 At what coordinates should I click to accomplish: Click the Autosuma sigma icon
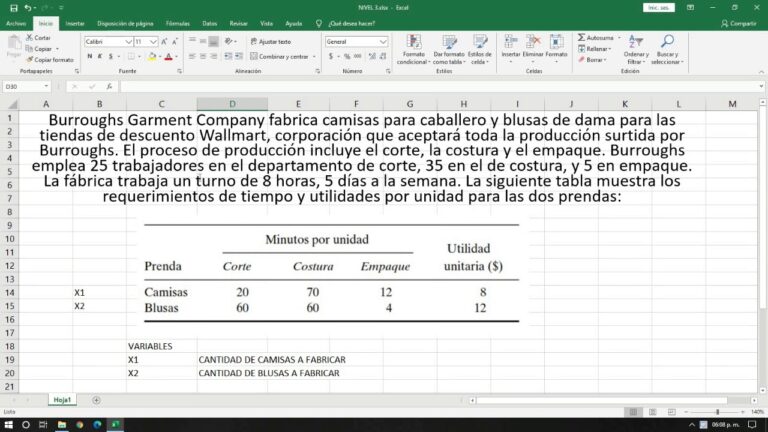click(x=582, y=37)
